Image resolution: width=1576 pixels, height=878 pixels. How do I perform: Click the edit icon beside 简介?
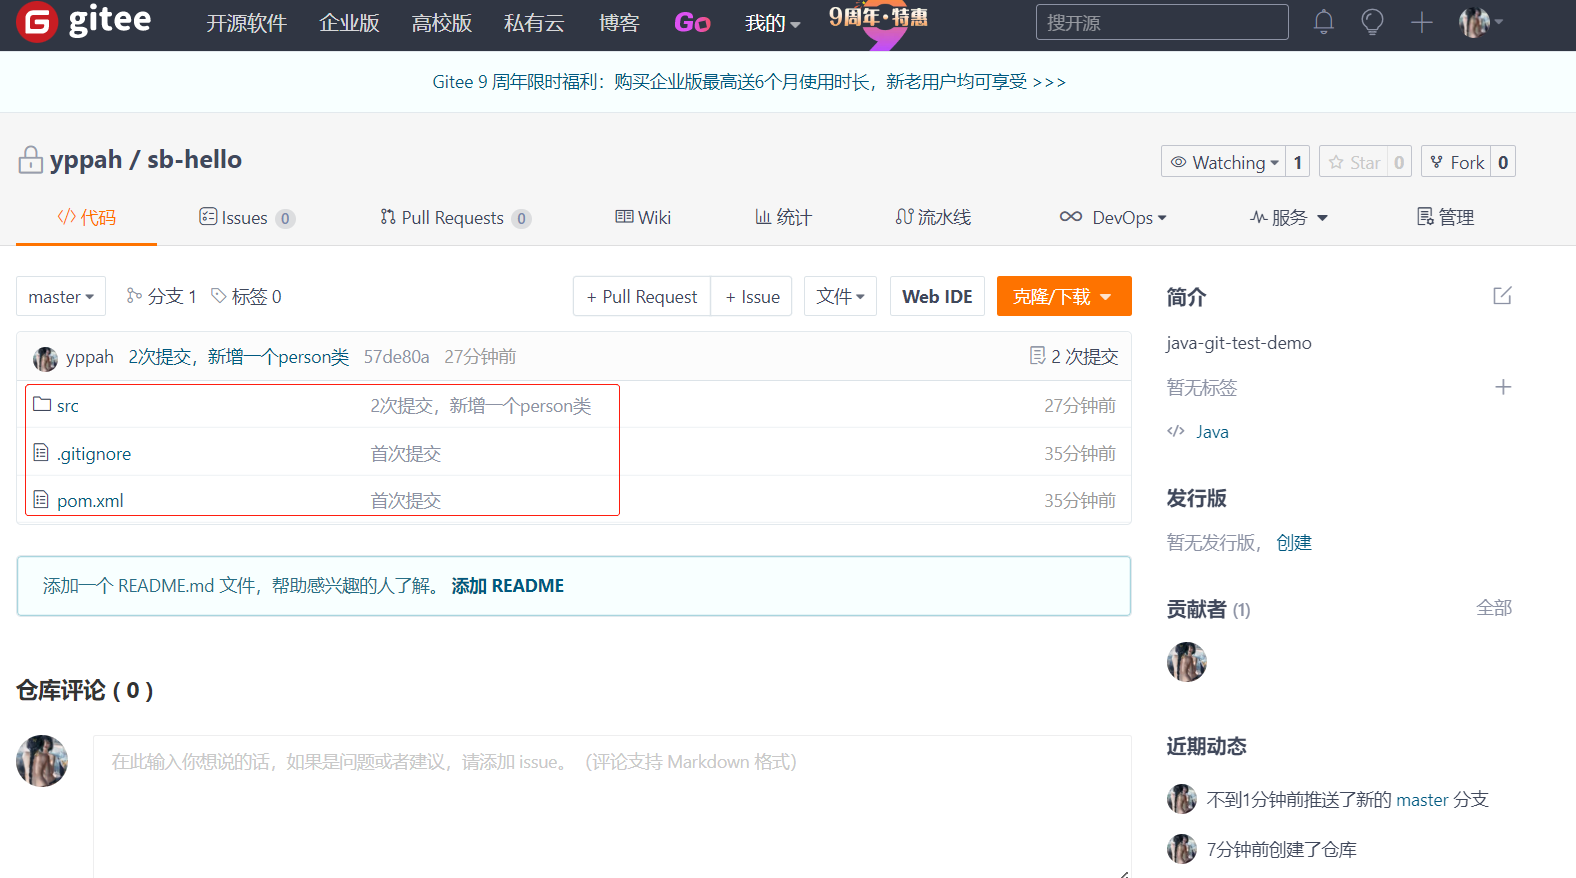[1502, 296]
